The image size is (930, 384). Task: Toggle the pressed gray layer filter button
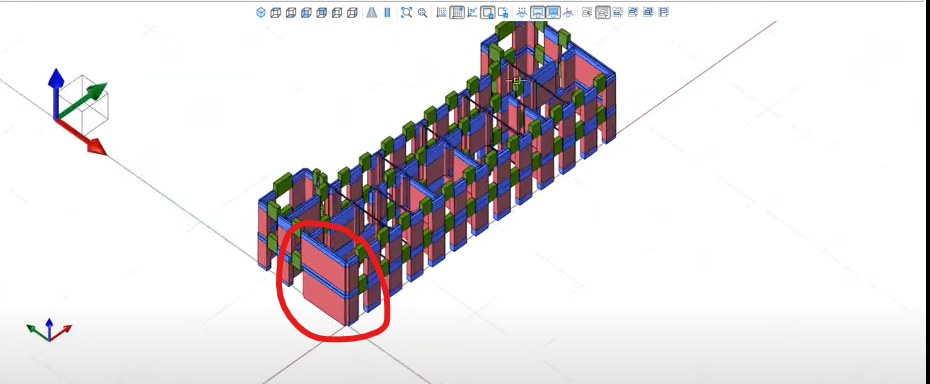coord(603,12)
